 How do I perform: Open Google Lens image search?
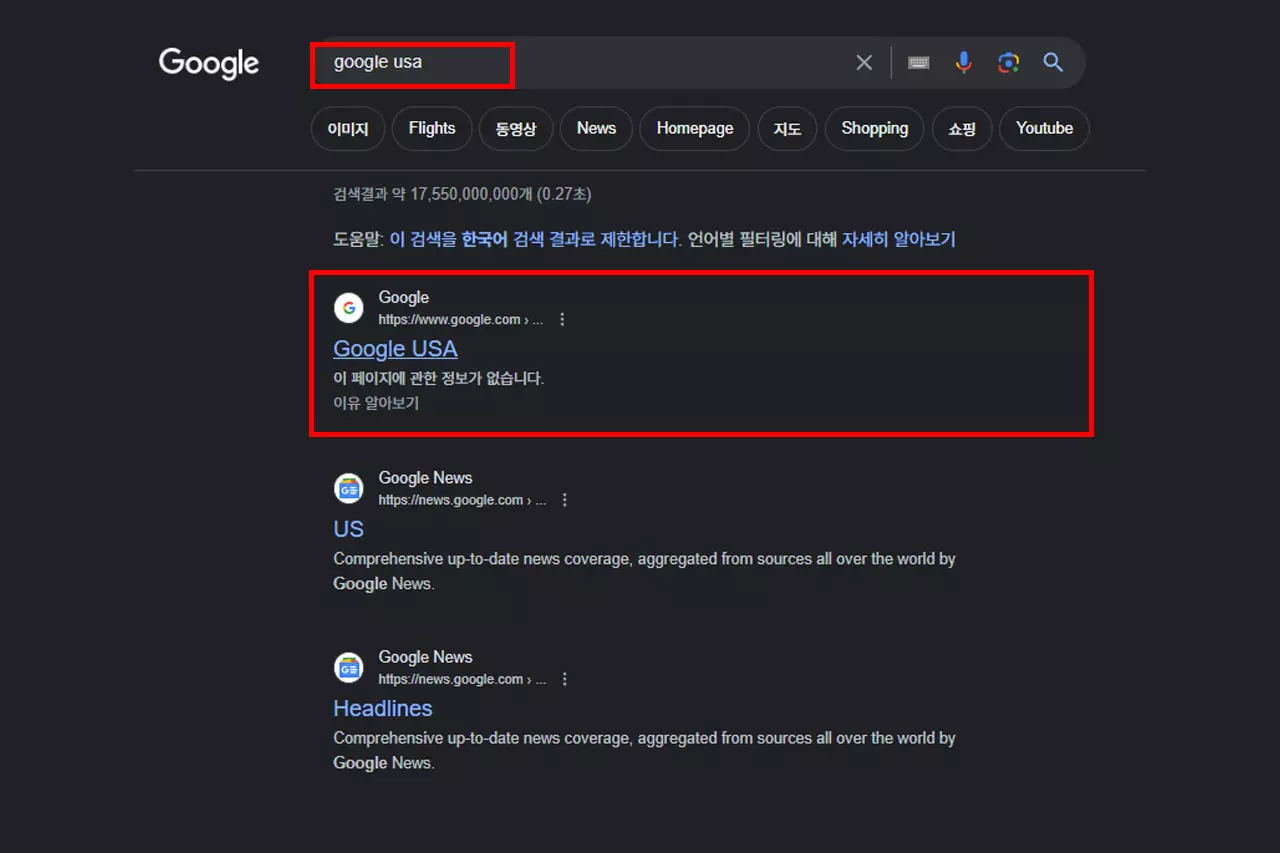(x=1008, y=62)
